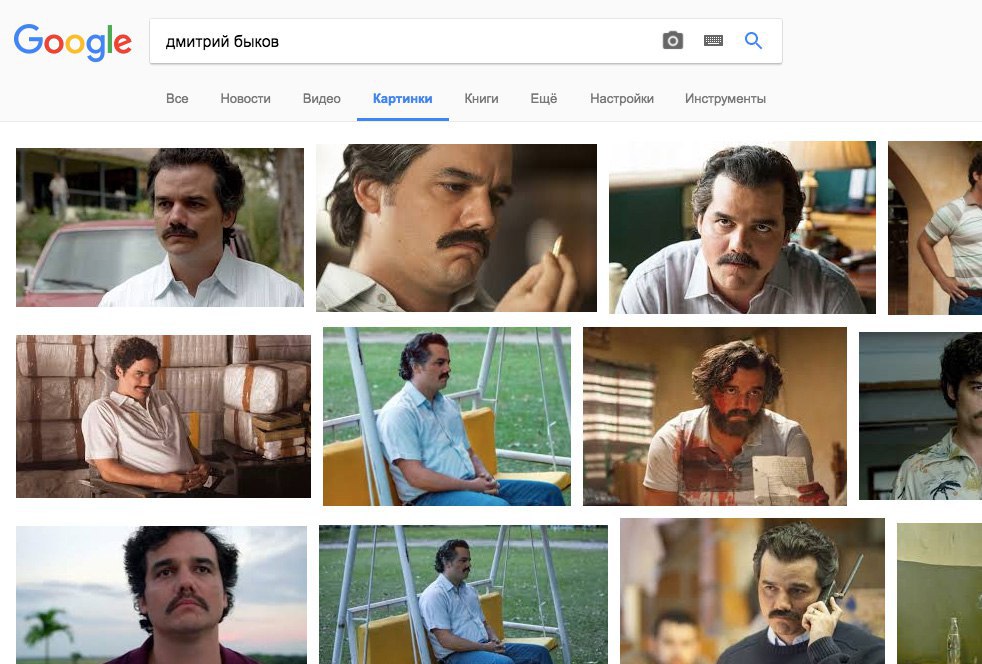Switch to the 'Все' tab
This screenshot has height=664, width=982.
pyautogui.click(x=177, y=98)
